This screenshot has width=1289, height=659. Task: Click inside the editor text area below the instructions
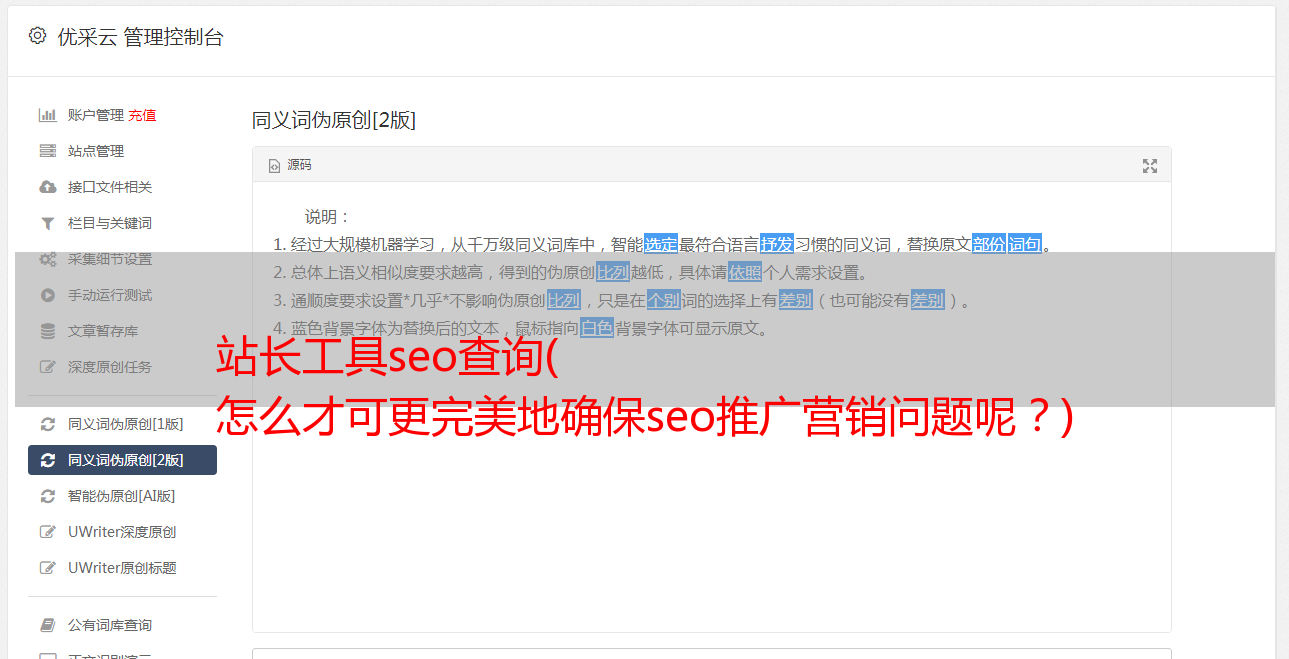[x=711, y=500]
